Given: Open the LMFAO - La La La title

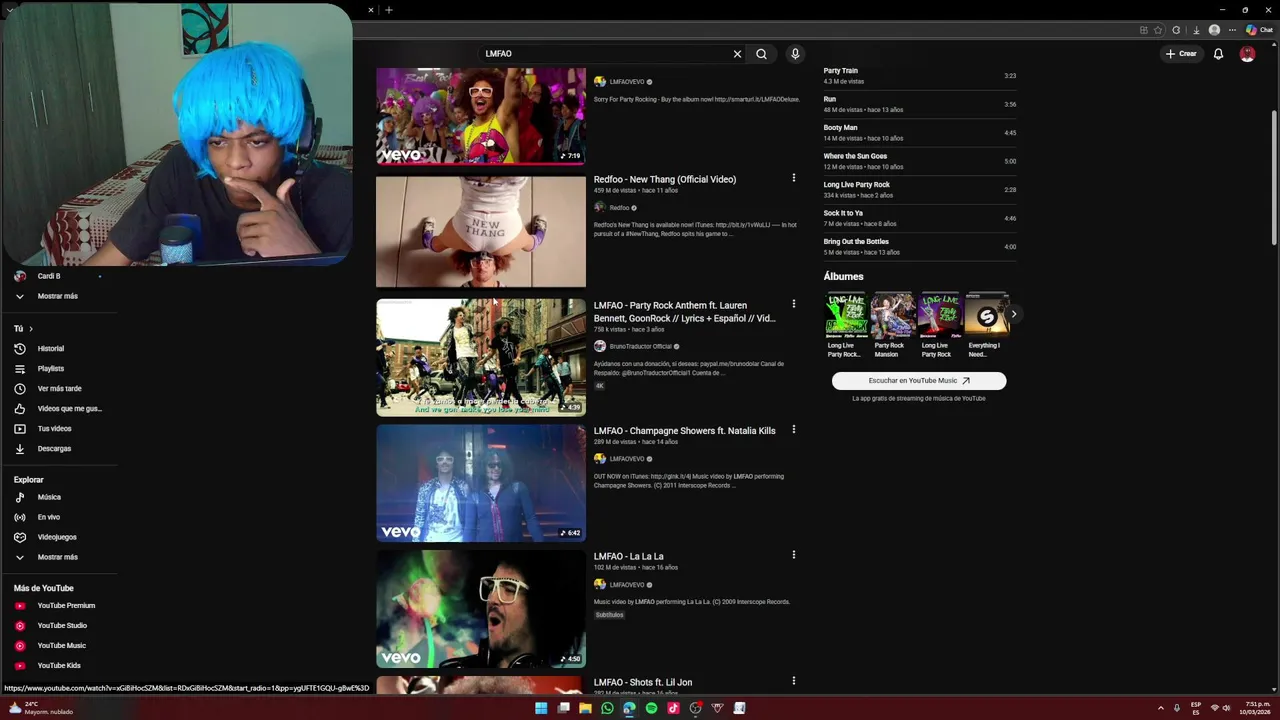Looking at the screenshot, I should [x=629, y=556].
